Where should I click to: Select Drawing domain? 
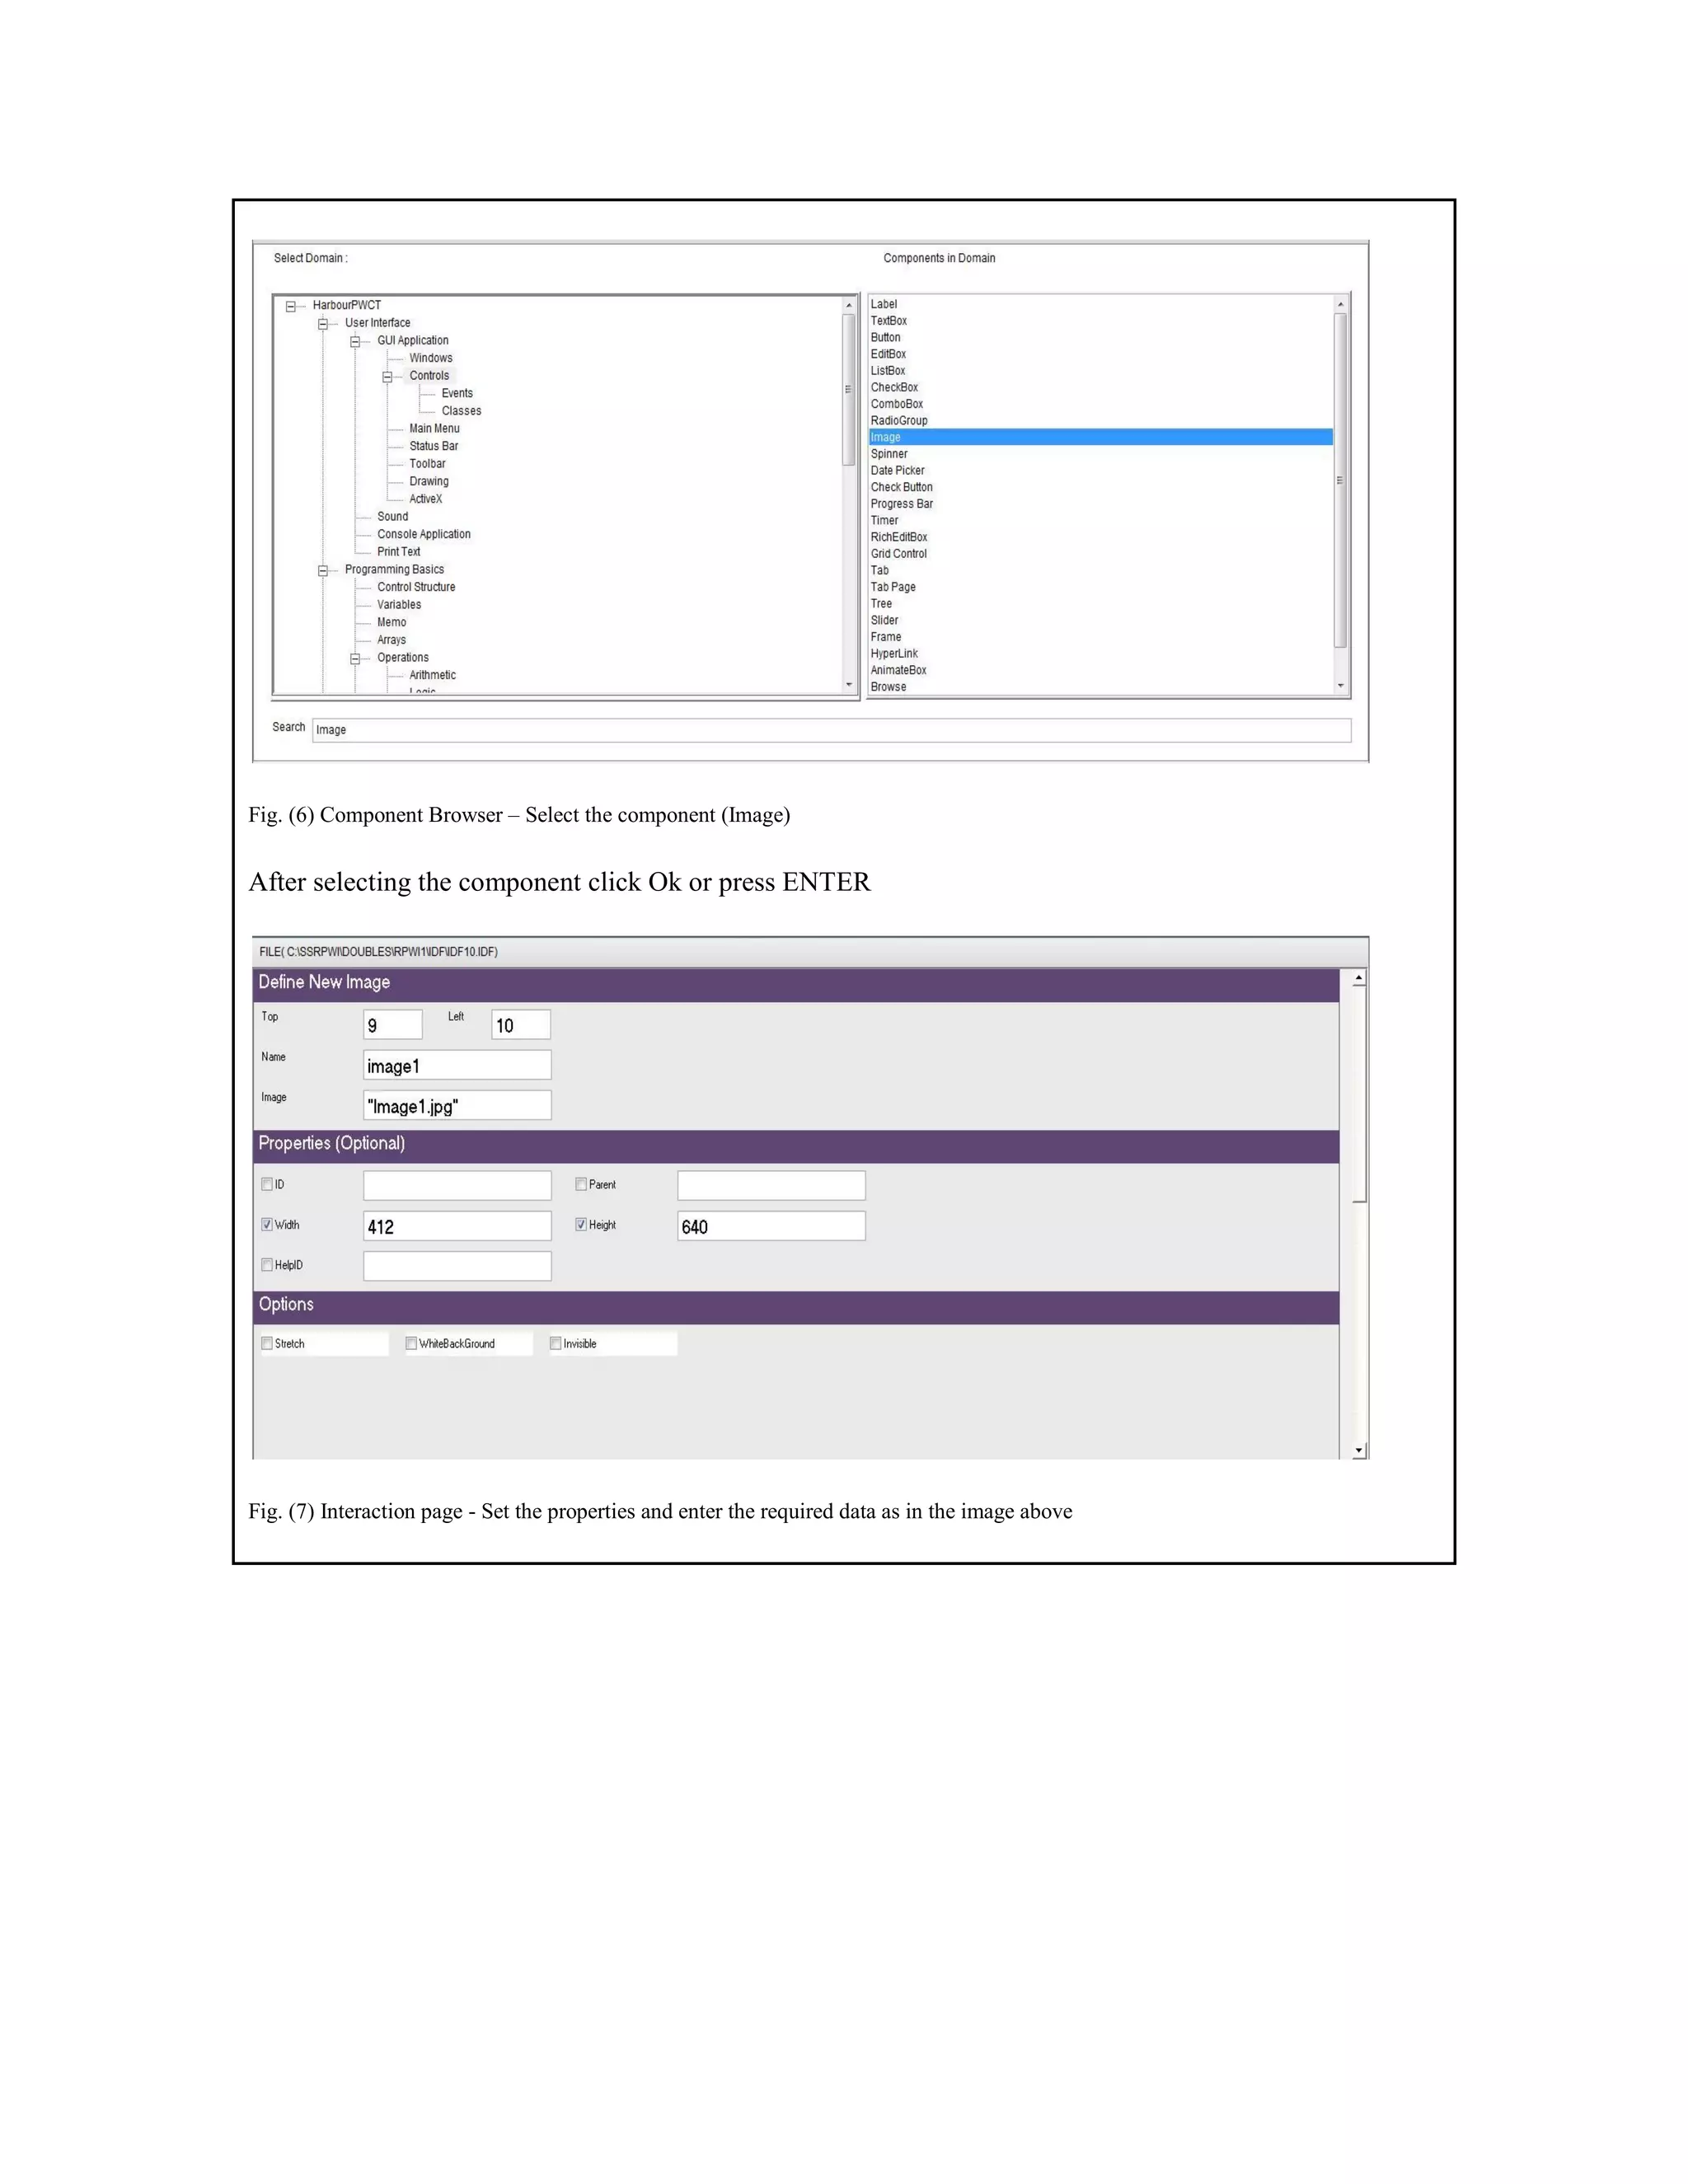429,481
